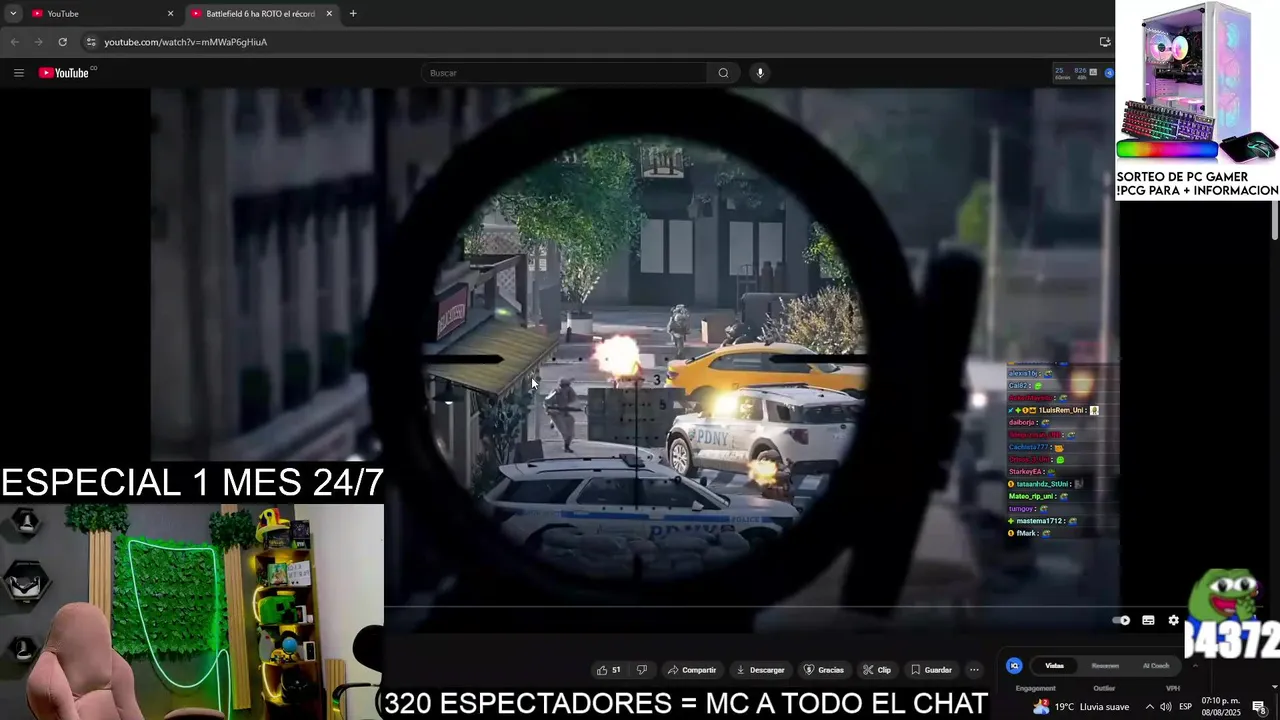This screenshot has height=720, width=1280.
Task: Like the video with thumbs up
Action: pos(609,670)
